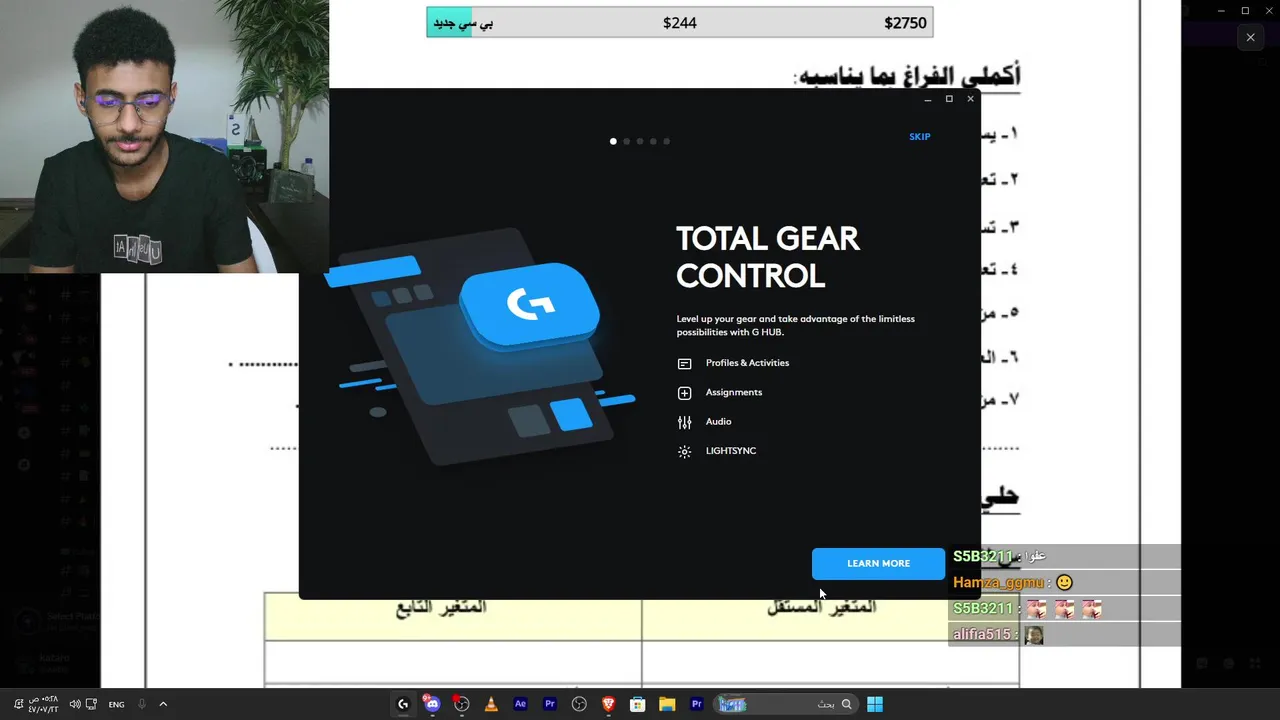1280x720 pixels.
Task: Open Discord from the taskbar
Action: tap(432, 704)
